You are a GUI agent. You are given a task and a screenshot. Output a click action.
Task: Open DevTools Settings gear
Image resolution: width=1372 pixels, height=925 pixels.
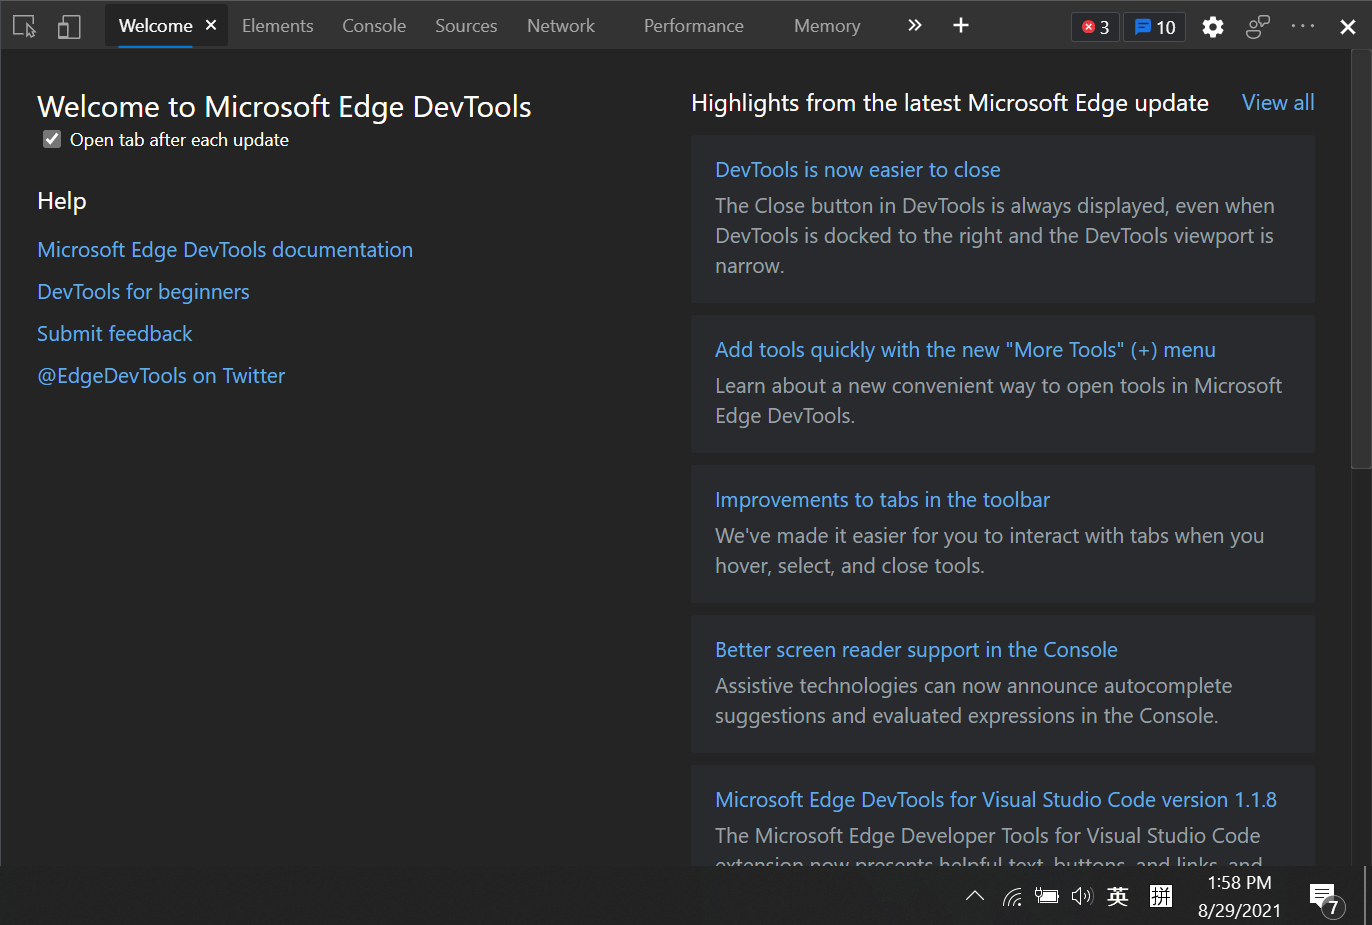pyautogui.click(x=1213, y=27)
